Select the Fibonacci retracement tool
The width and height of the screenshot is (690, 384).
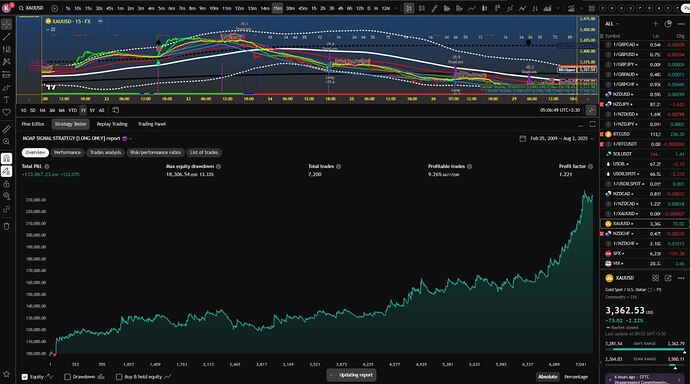7,49
